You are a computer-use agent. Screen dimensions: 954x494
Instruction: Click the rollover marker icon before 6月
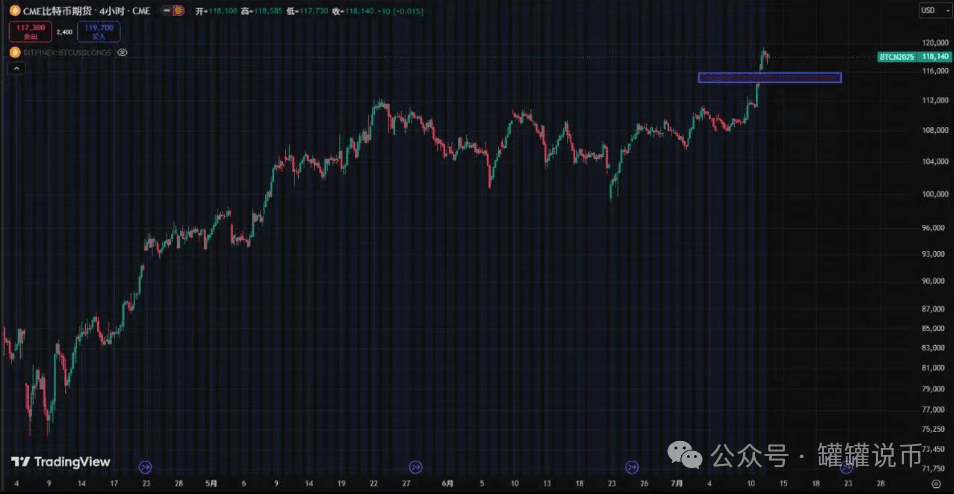pos(416,467)
